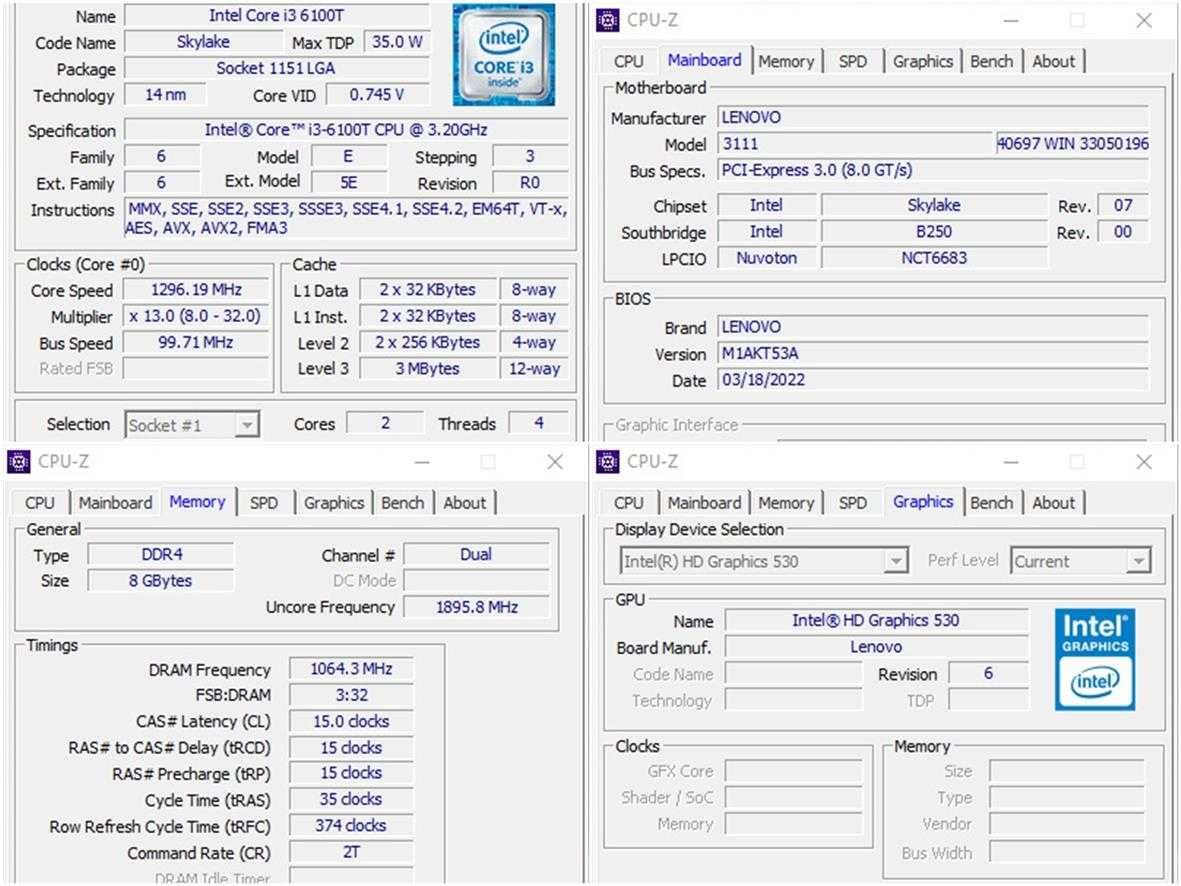Select the BIOS Date value '03/18/2022'
The height and width of the screenshot is (886, 1181).
coord(933,380)
